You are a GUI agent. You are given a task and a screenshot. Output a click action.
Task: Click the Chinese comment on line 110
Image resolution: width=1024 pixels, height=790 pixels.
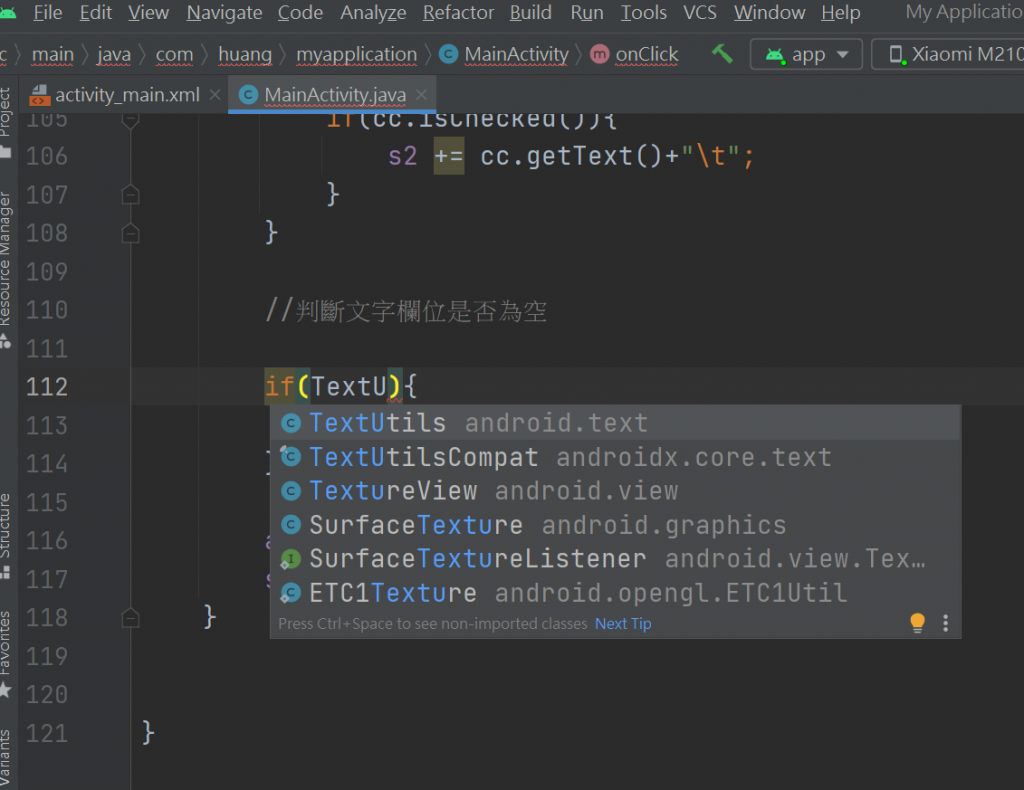coord(406,311)
